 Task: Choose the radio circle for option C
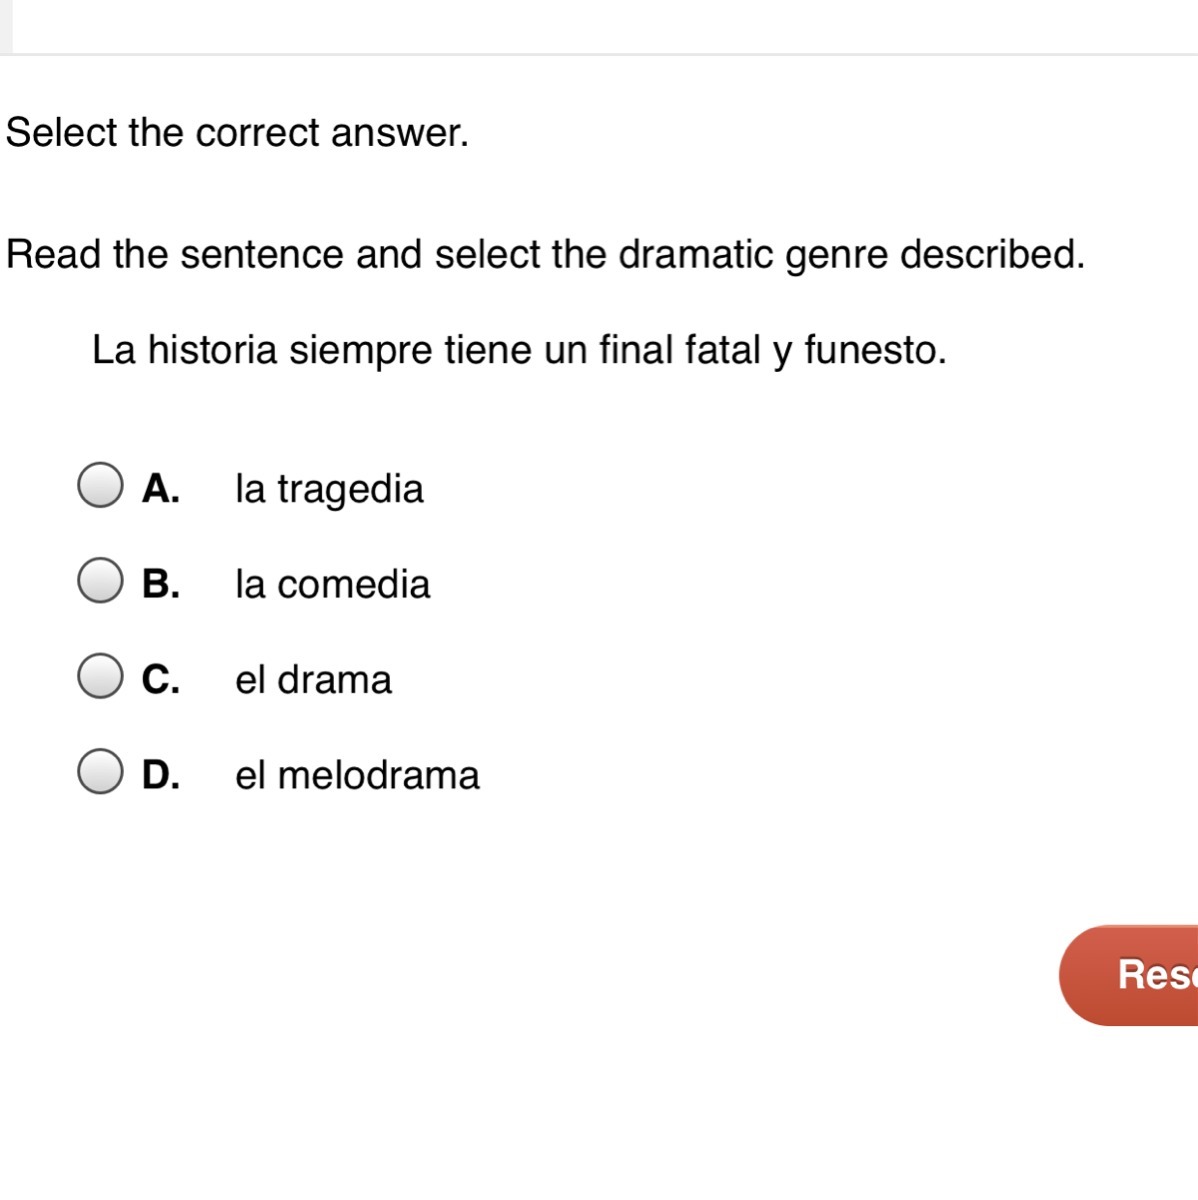coord(100,677)
